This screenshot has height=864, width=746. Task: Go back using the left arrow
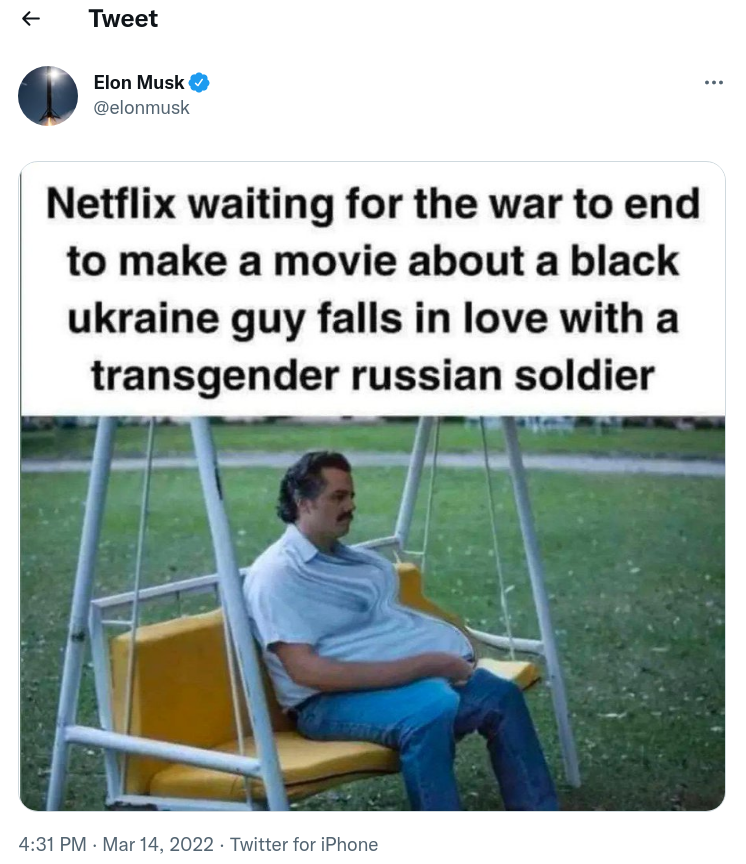pyautogui.click(x=31, y=19)
